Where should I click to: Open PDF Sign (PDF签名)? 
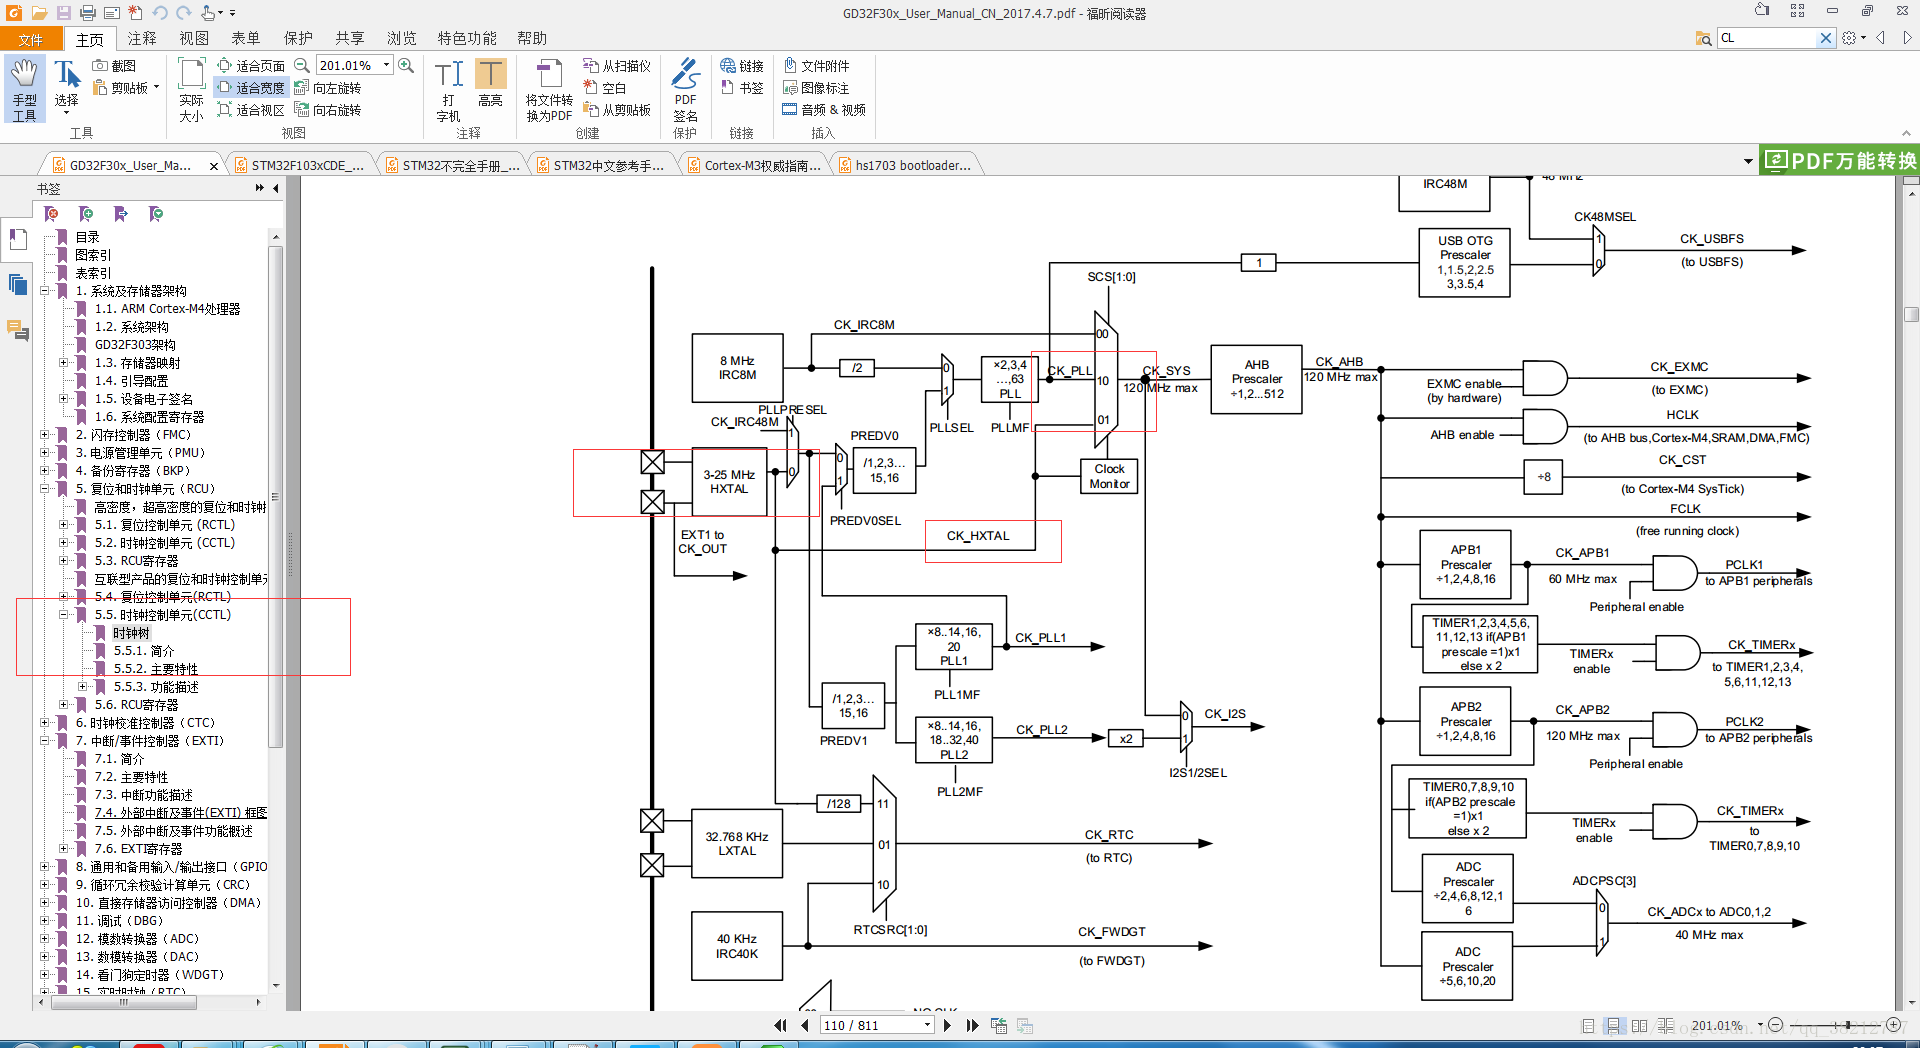685,90
